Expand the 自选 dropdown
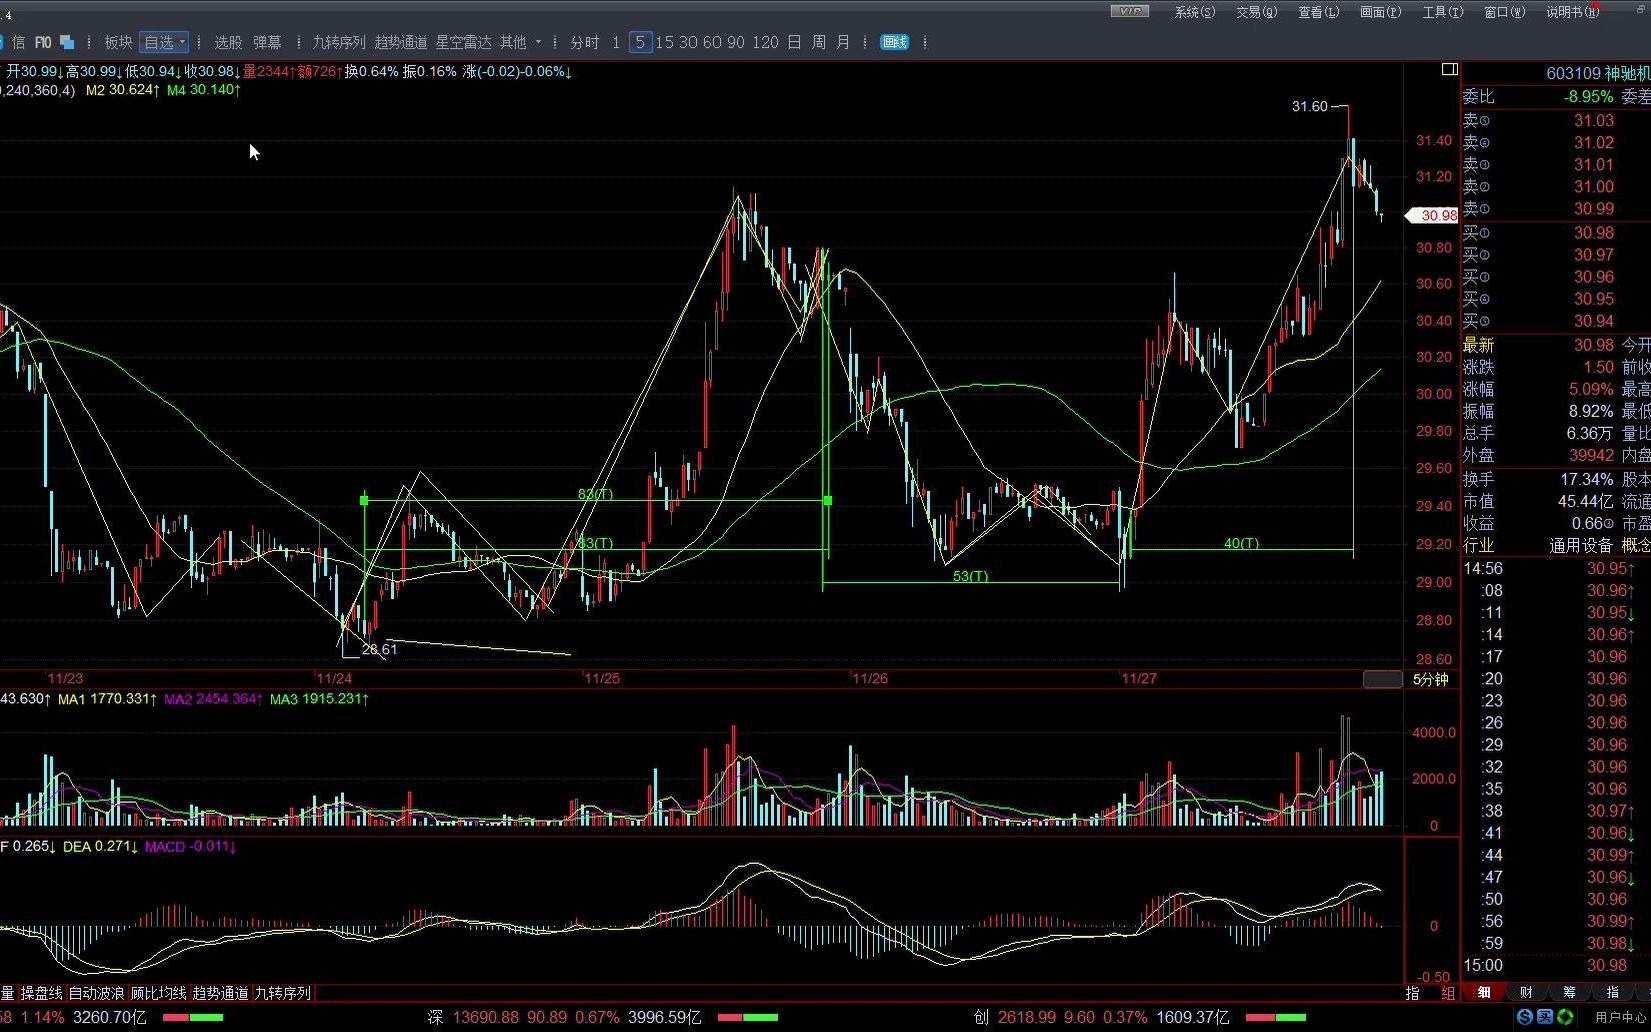The width and height of the screenshot is (1651, 1032). (164, 42)
